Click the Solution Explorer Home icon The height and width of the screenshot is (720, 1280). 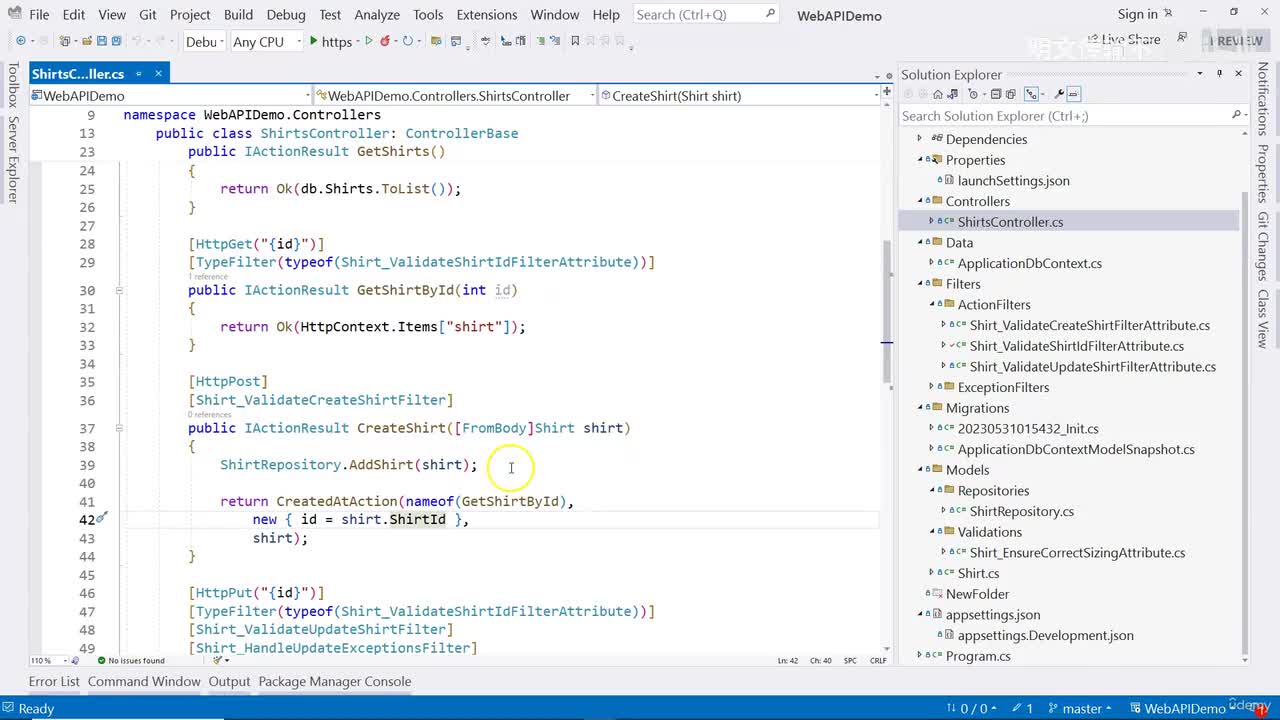(x=938, y=94)
